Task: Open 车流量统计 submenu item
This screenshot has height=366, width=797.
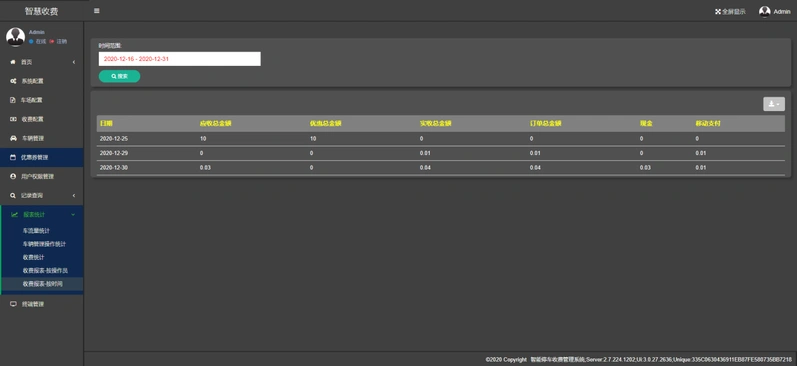Action: [x=36, y=231]
